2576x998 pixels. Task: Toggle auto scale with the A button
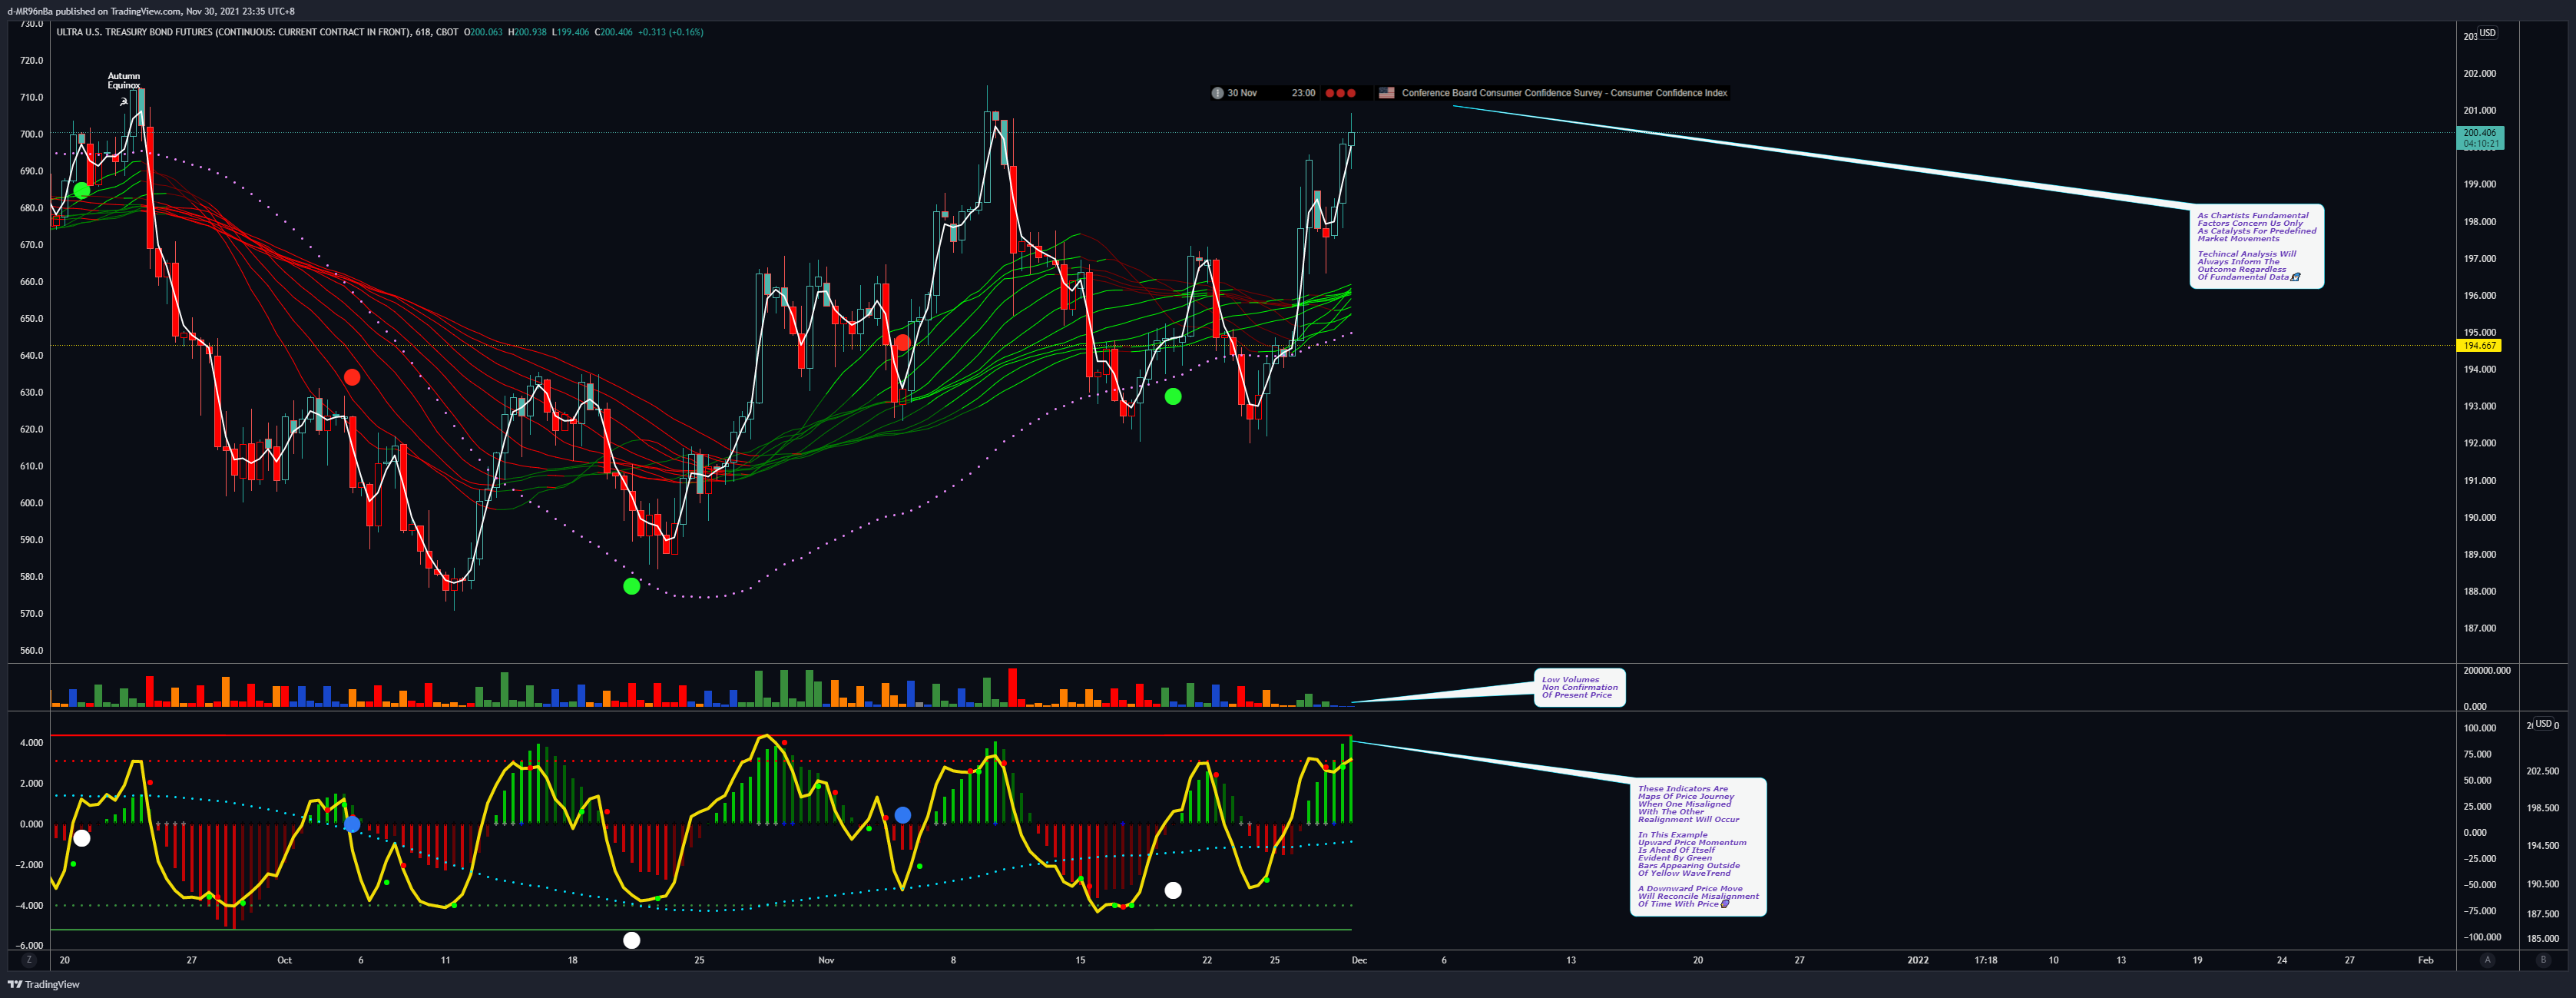[x=2487, y=960]
